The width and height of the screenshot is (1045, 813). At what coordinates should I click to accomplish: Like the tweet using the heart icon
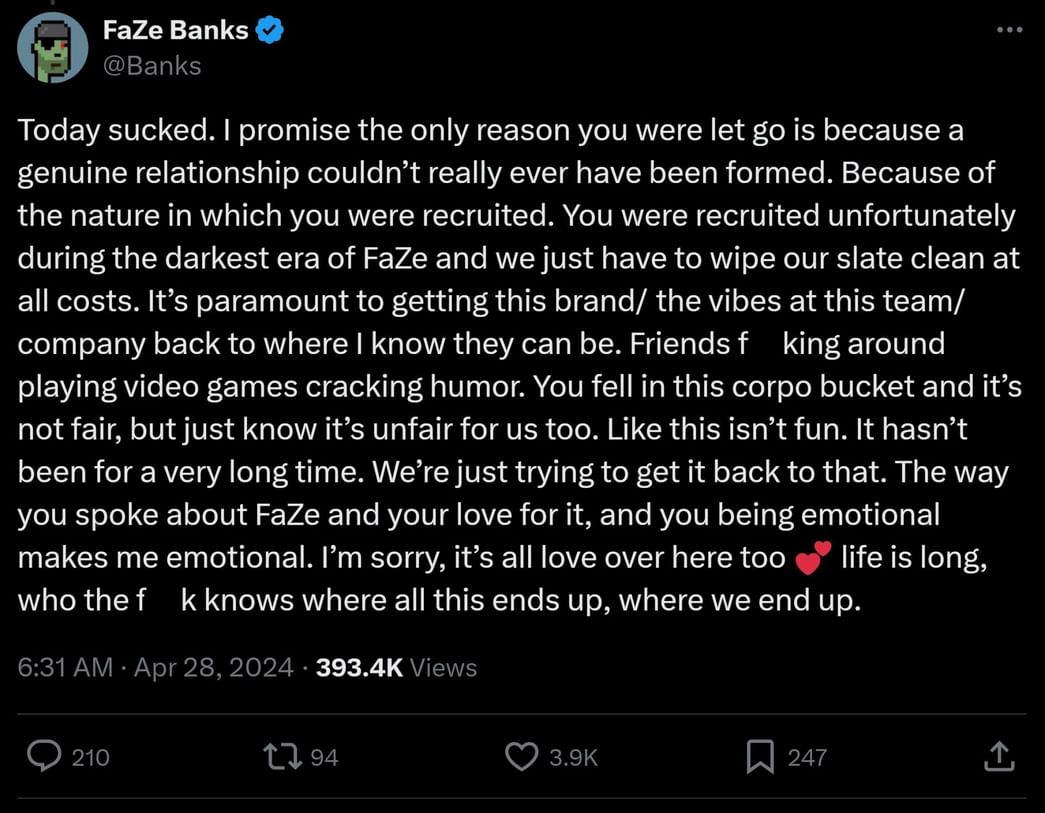521,757
